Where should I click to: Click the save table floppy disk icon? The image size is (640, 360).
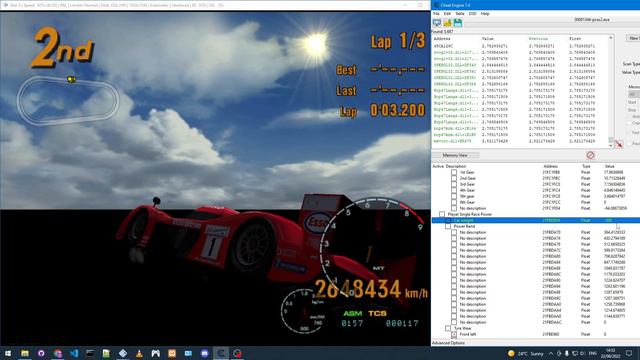click(458, 23)
